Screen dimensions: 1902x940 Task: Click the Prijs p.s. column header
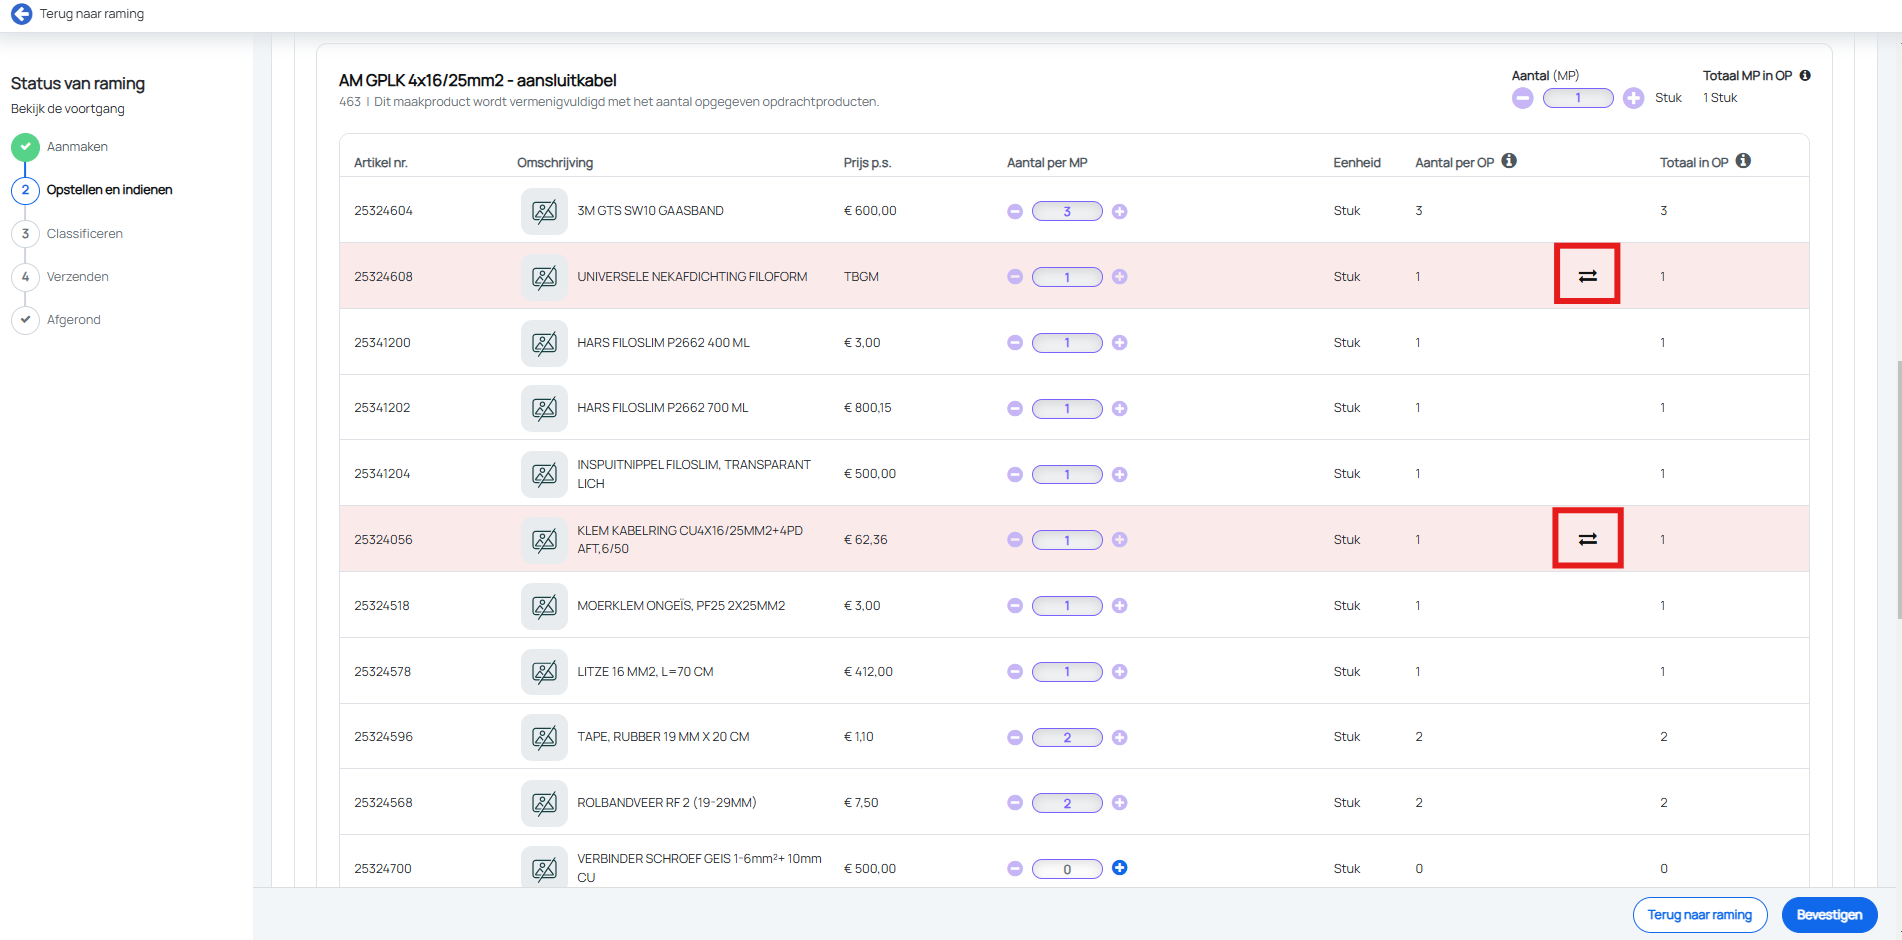coord(867,163)
